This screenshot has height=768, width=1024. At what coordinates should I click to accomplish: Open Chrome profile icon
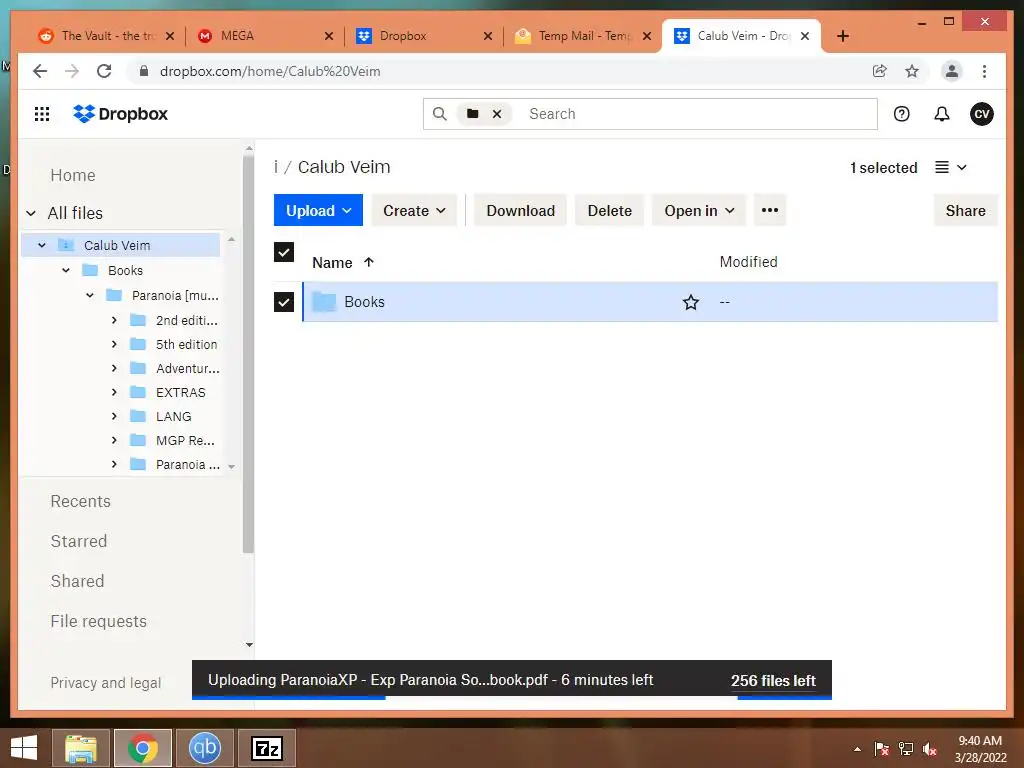[x=952, y=71]
